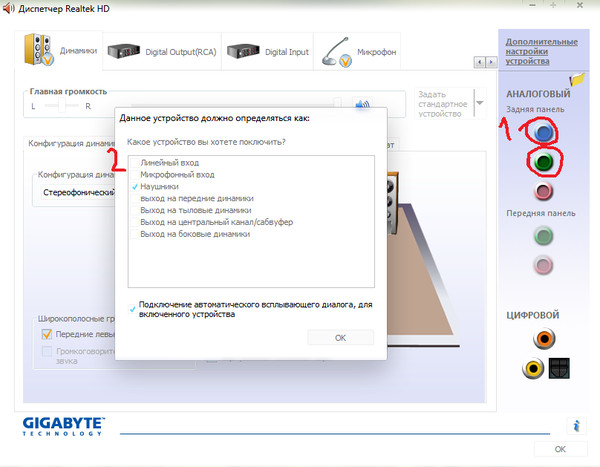Check the Линейный вход option

135,163
